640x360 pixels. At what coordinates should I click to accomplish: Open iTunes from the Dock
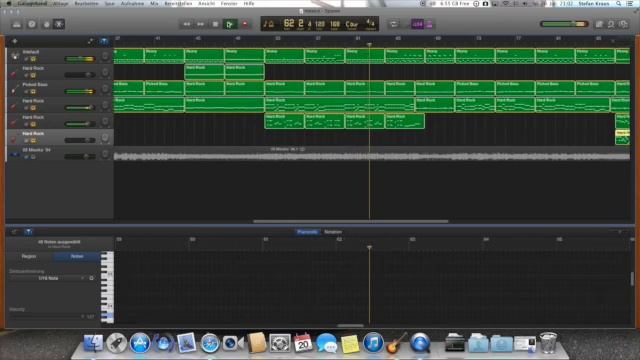pos(373,343)
